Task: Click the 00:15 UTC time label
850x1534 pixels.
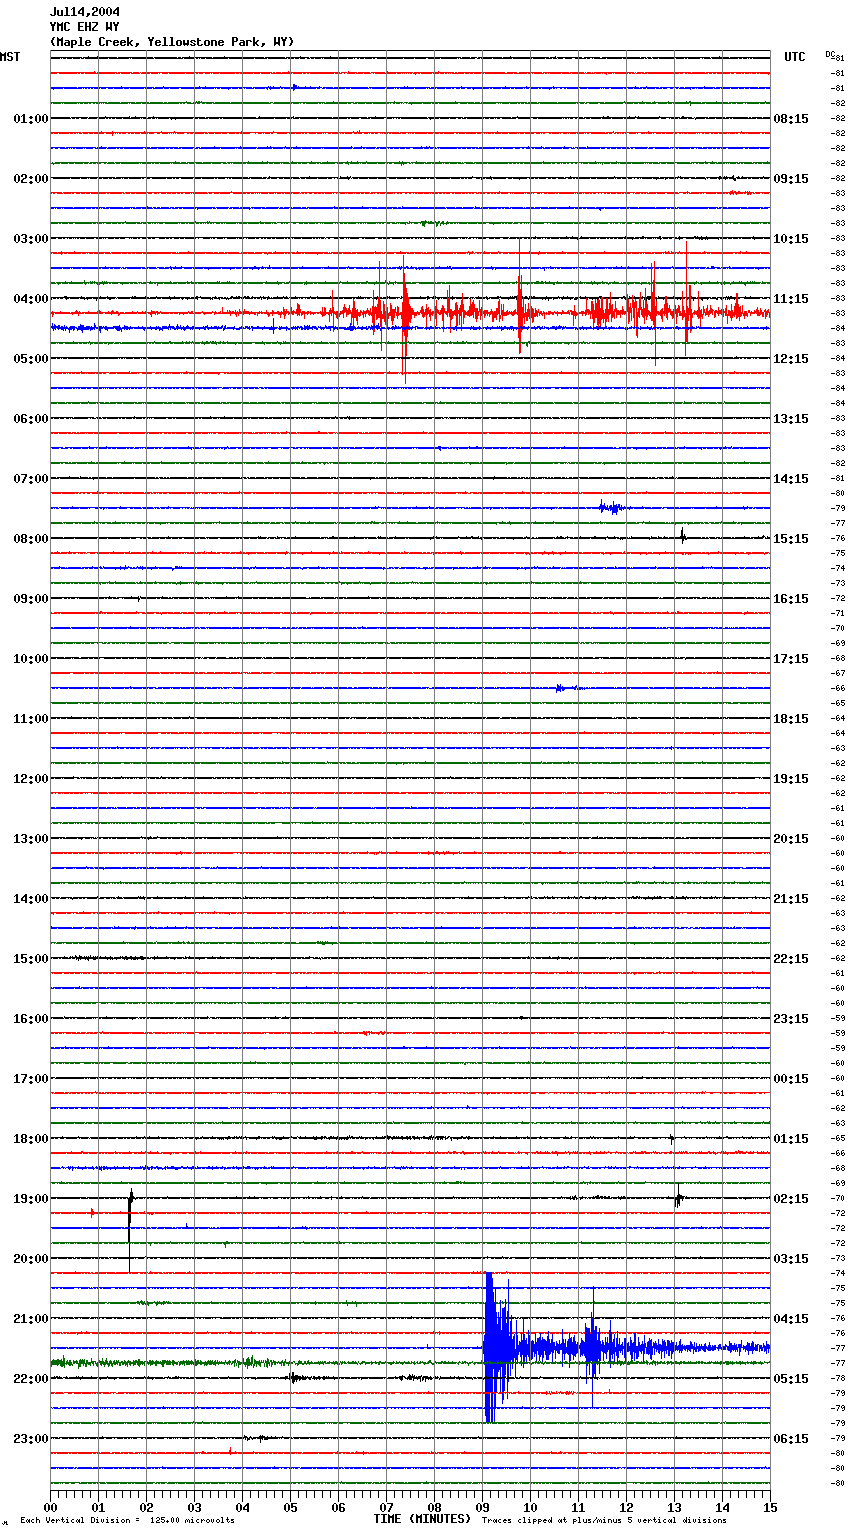Action: [x=791, y=1079]
